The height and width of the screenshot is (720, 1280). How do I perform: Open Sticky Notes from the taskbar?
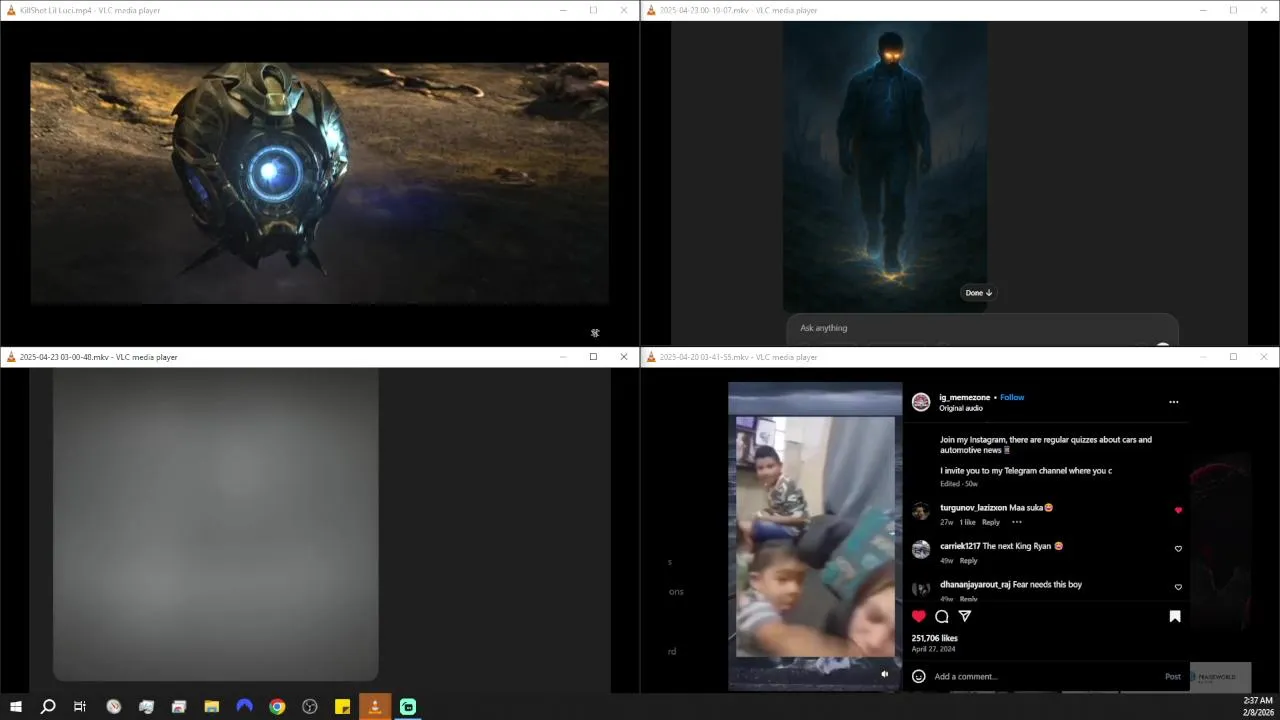[x=342, y=707]
